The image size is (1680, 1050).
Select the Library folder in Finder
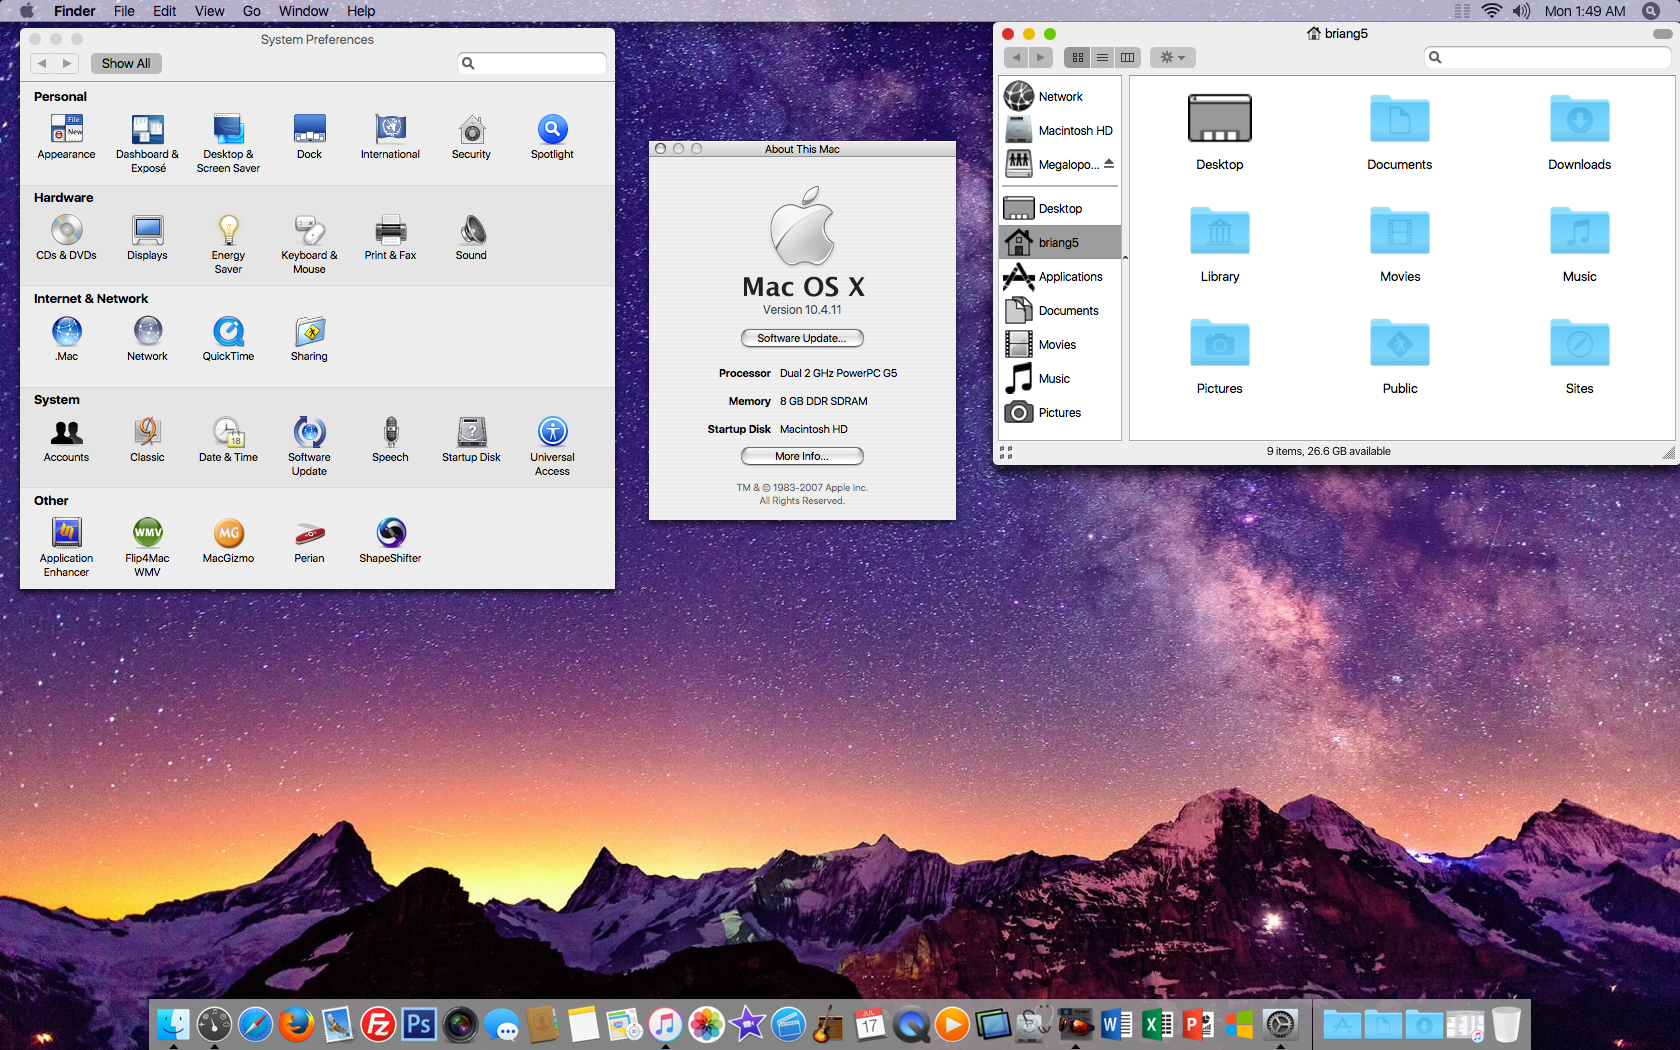(x=1220, y=244)
